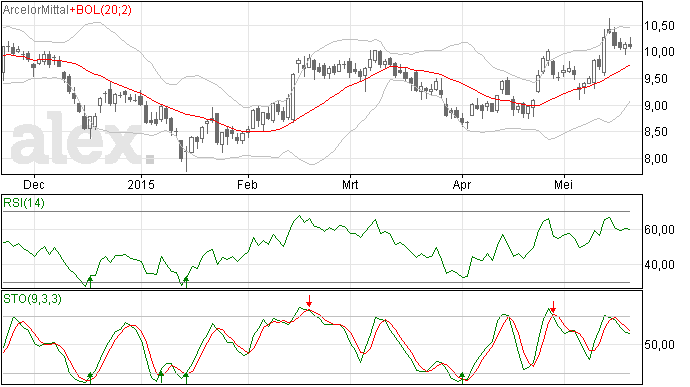Screen dimensions: 690x387
Task: Click the red sell arrow before Mei in STO panel
Action: [x=554, y=307]
